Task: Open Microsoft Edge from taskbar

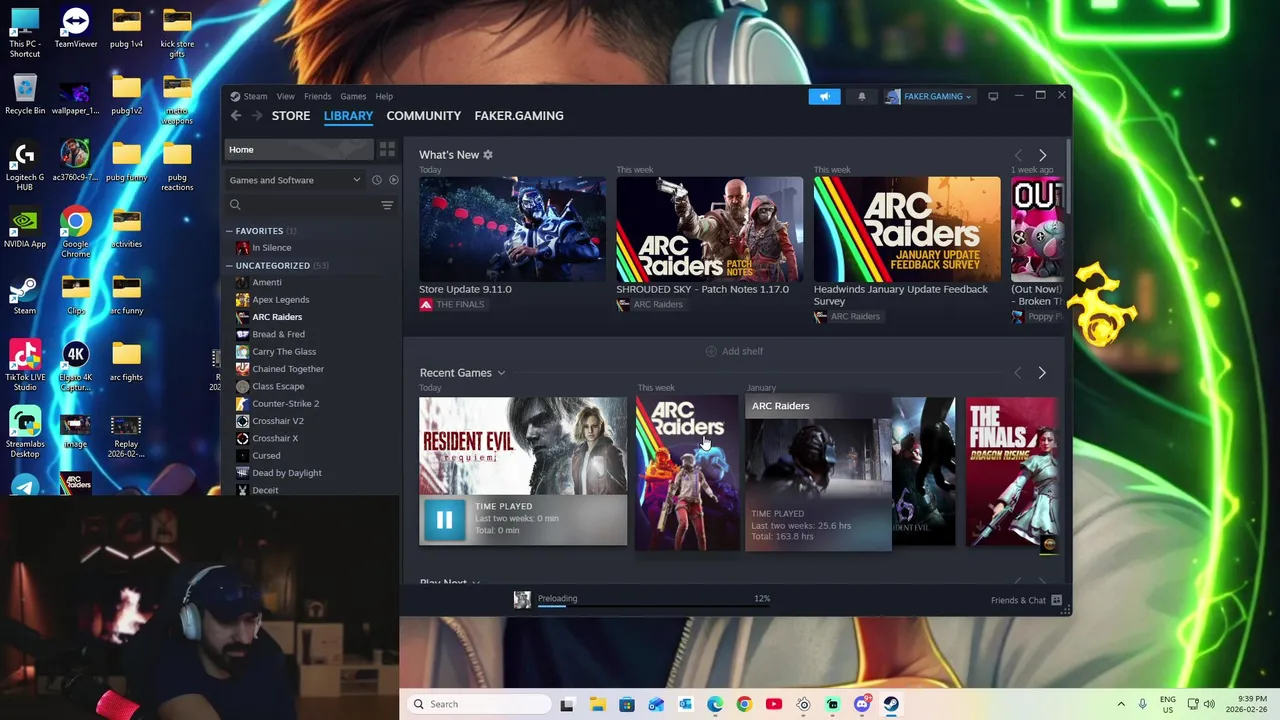Action: click(x=715, y=704)
